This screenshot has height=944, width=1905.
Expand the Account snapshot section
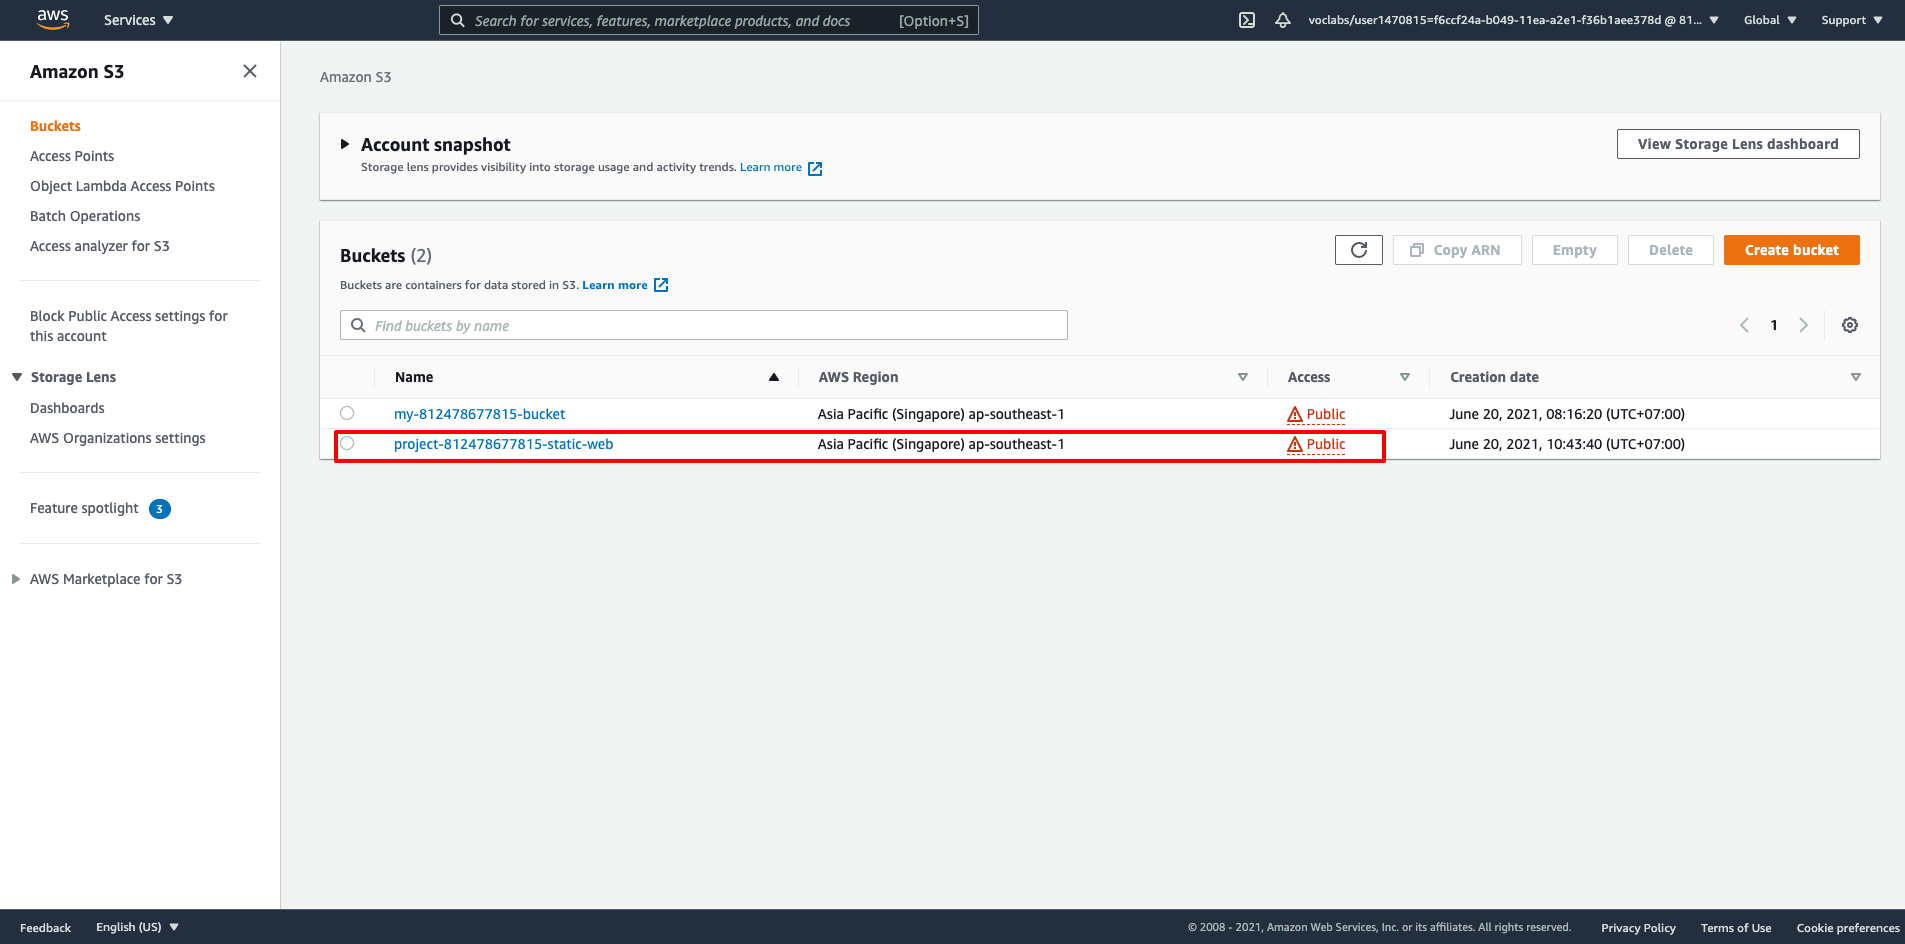(345, 144)
